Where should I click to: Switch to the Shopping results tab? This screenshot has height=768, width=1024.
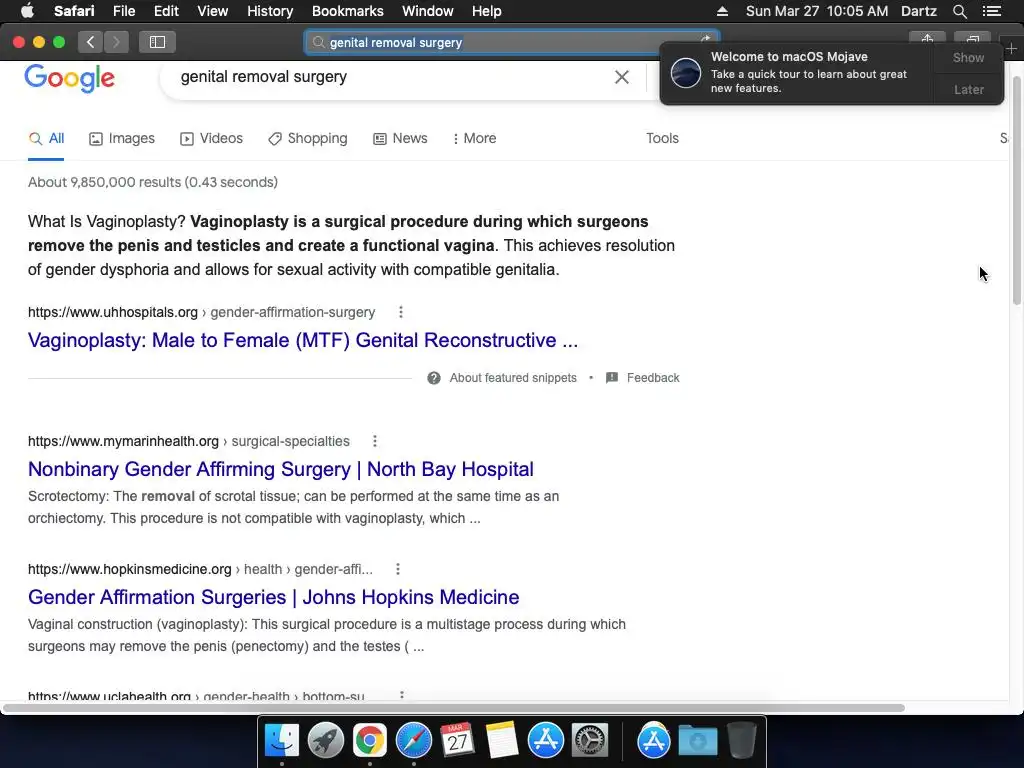point(308,138)
